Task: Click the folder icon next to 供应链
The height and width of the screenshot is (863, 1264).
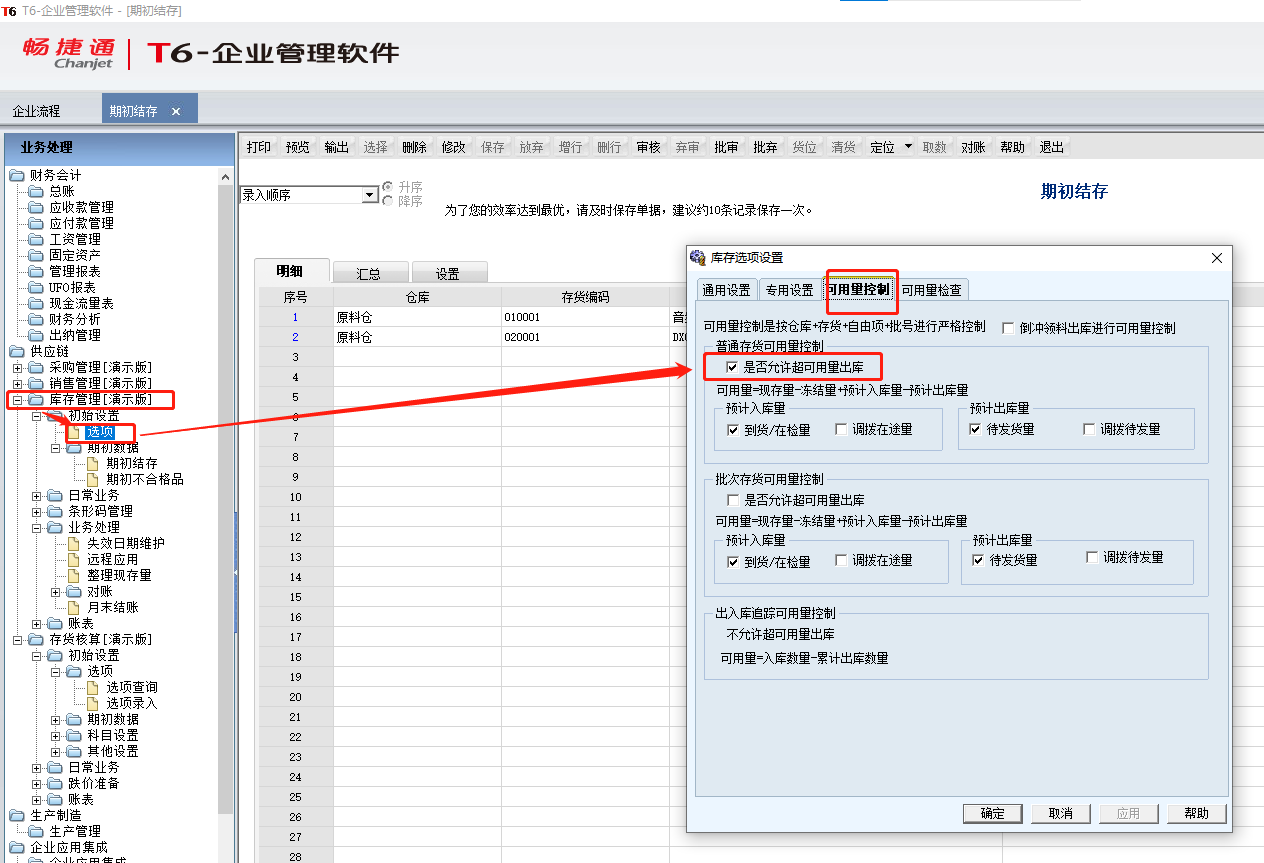Action: 17,351
